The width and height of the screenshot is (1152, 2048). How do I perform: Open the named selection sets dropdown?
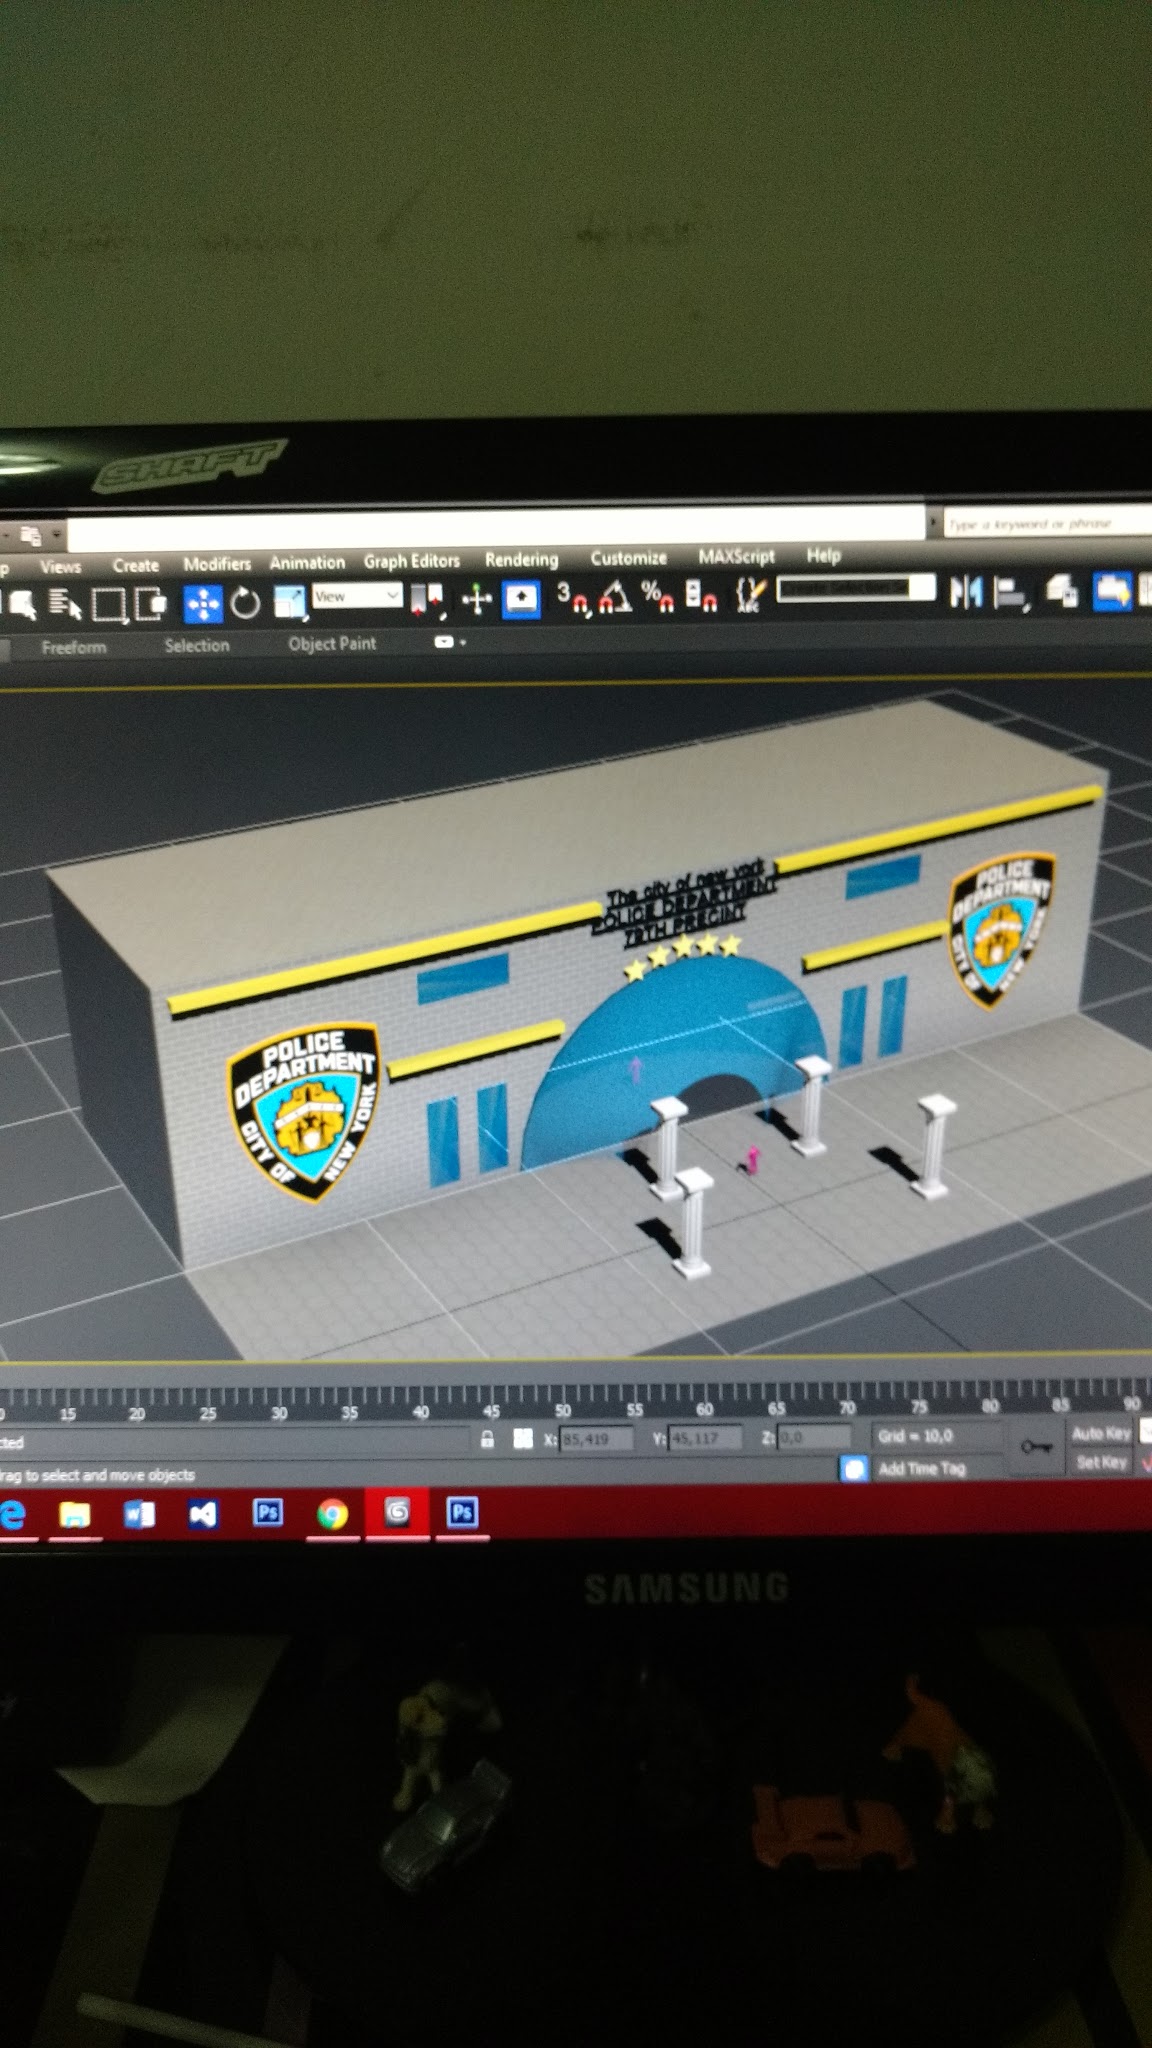pyautogui.click(x=856, y=589)
